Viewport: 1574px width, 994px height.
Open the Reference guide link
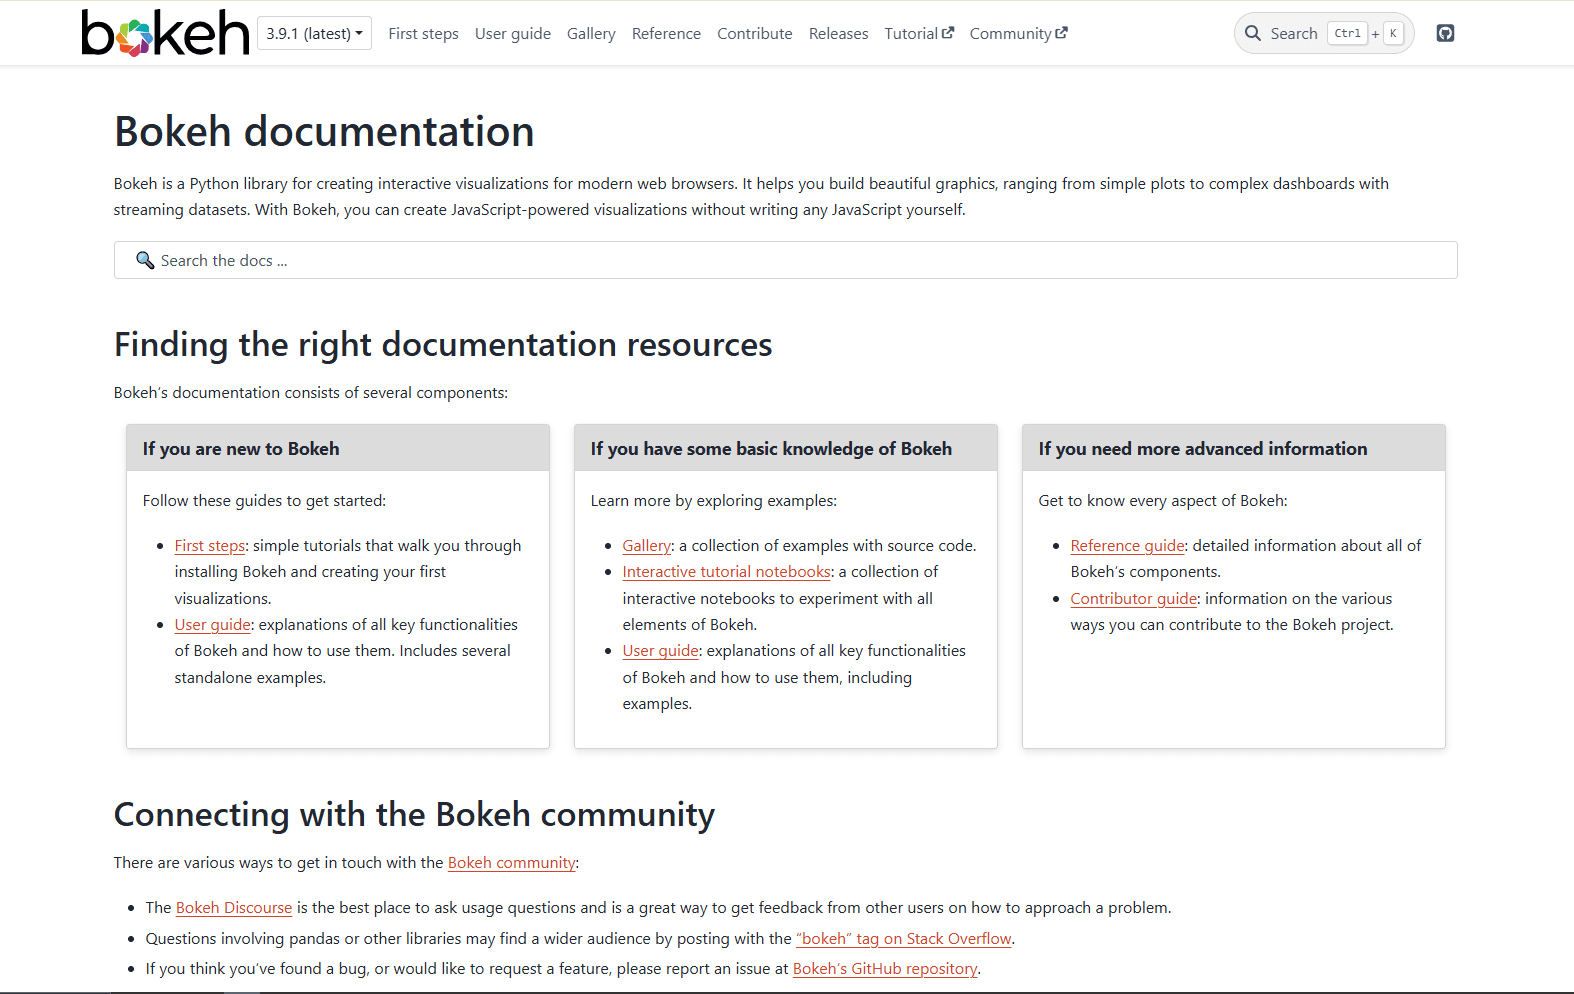(1128, 546)
